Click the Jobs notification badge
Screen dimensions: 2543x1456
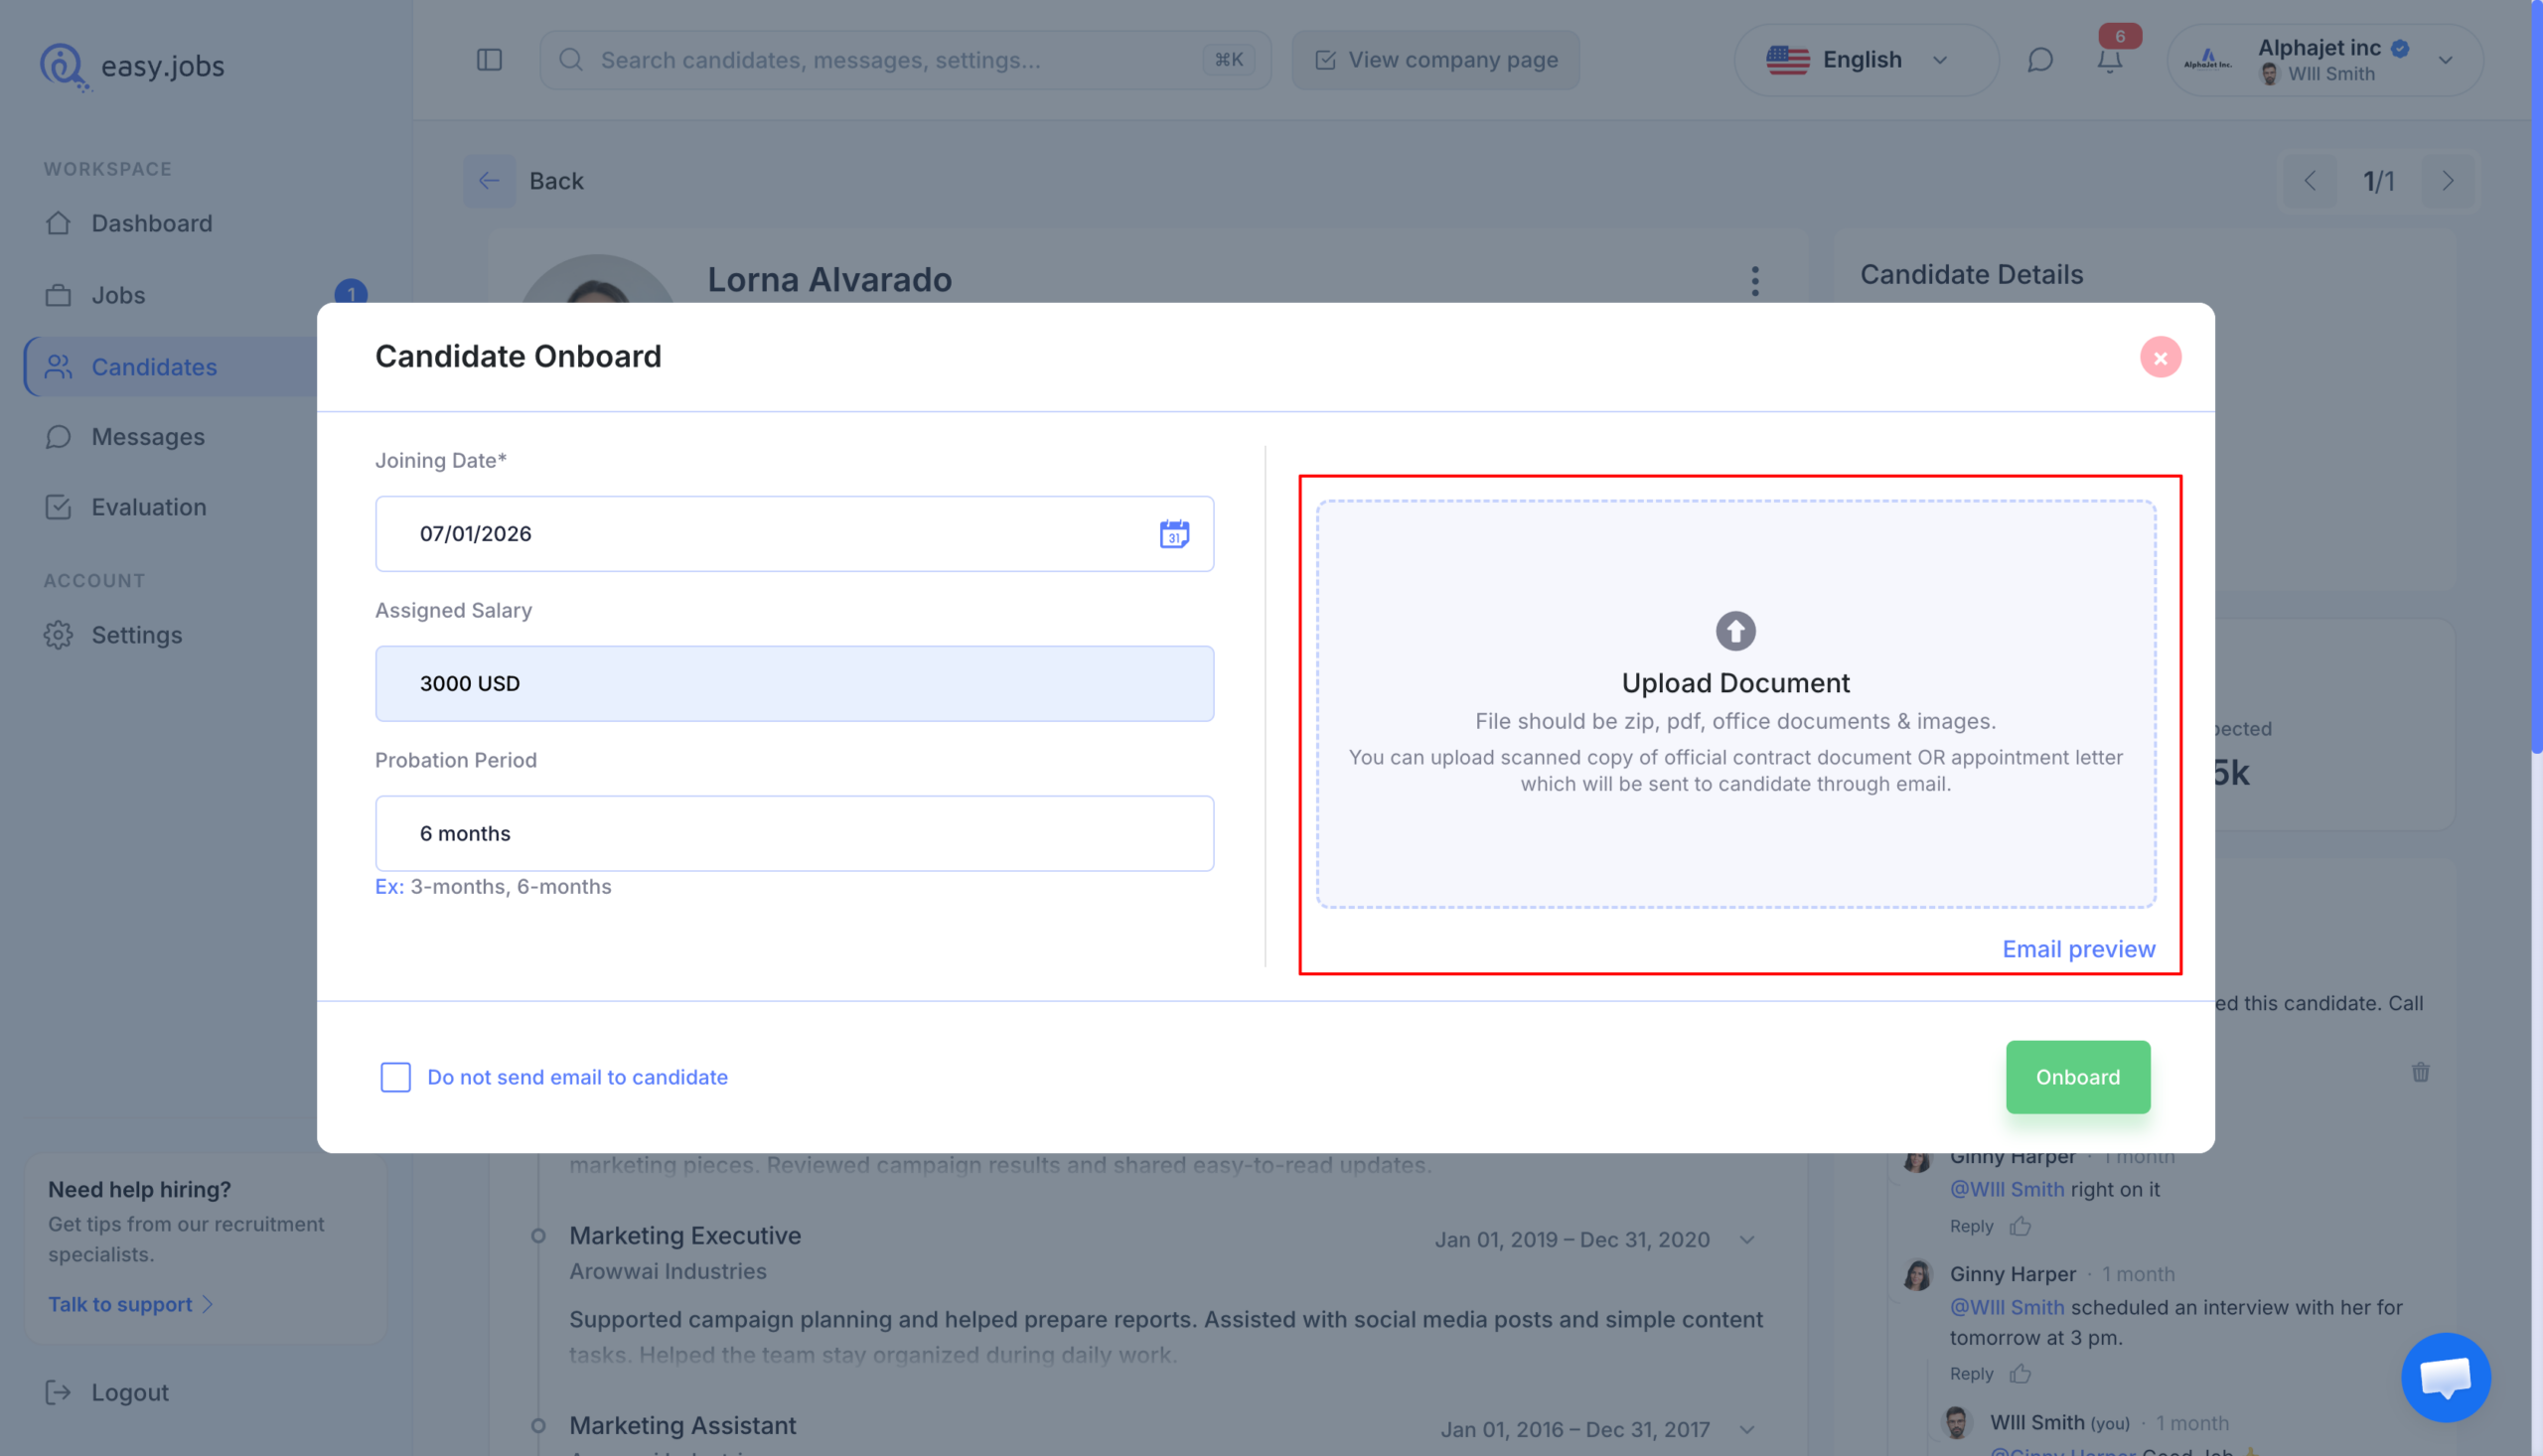[350, 294]
